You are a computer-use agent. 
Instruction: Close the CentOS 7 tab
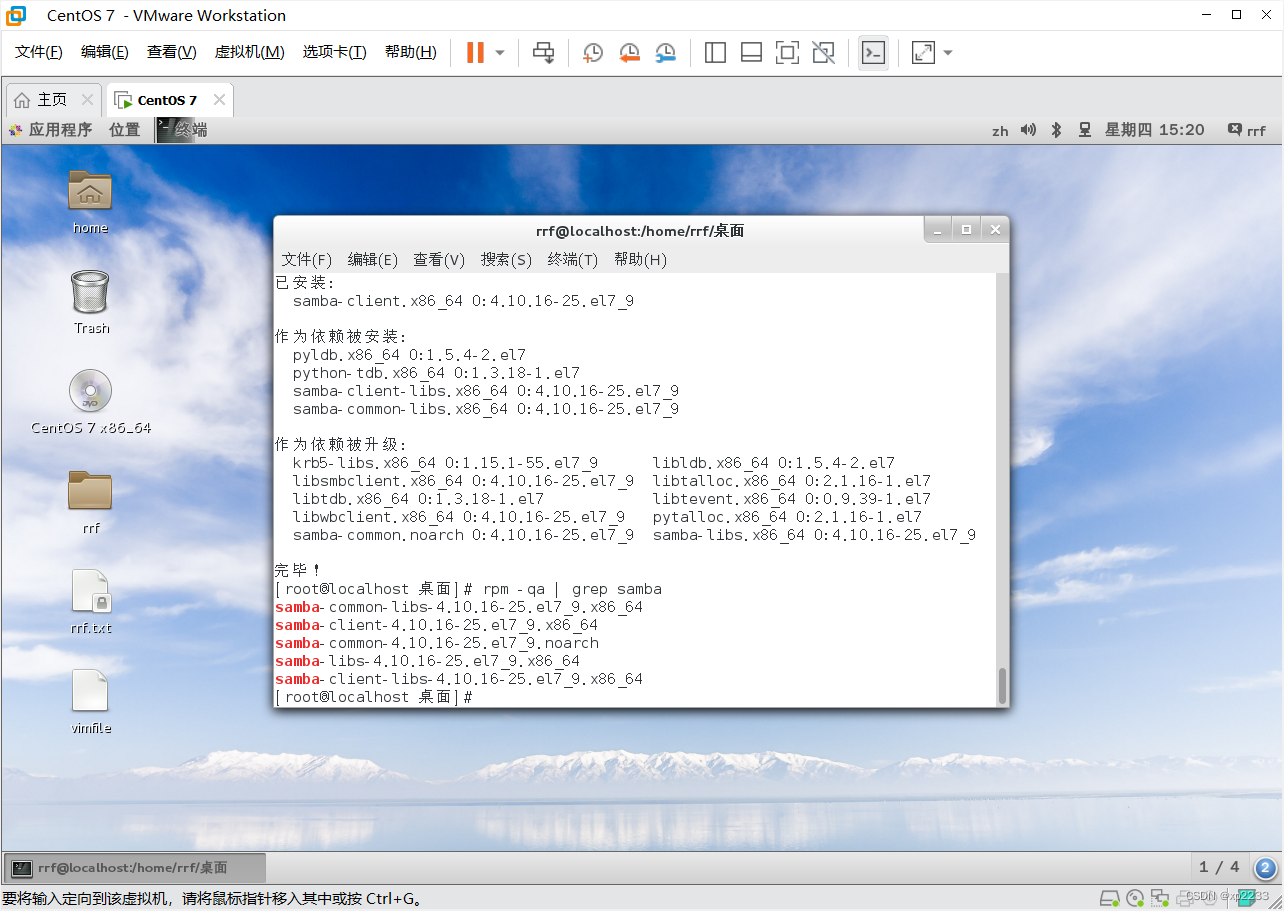coord(219,100)
